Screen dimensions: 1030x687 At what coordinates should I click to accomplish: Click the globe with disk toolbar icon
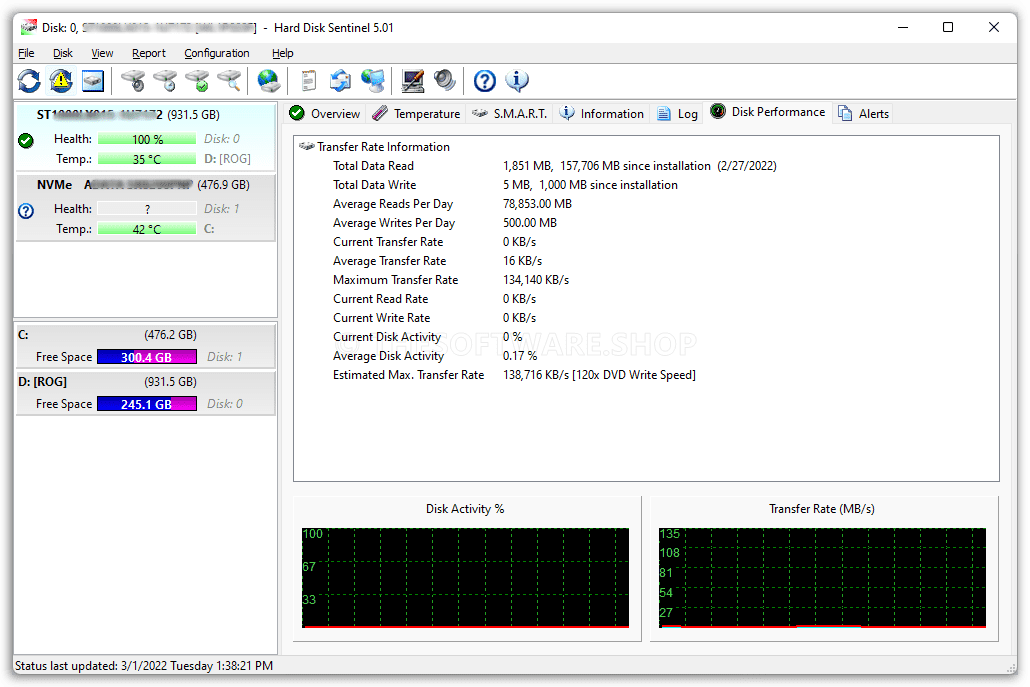click(269, 81)
